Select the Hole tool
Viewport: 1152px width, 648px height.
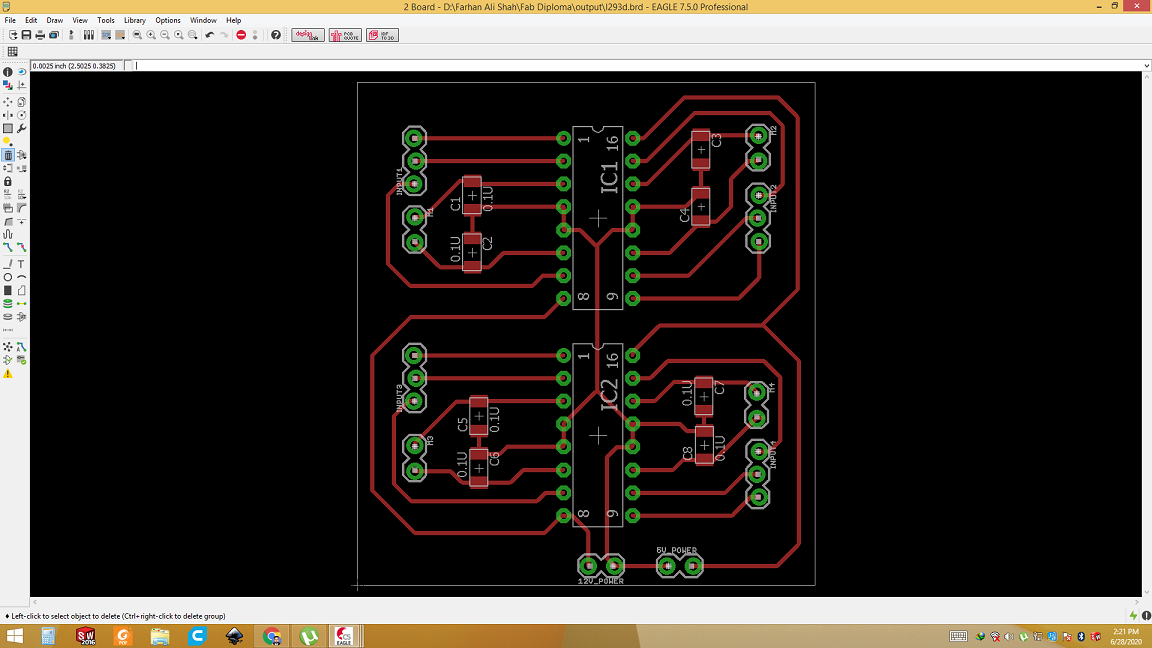coord(7,317)
